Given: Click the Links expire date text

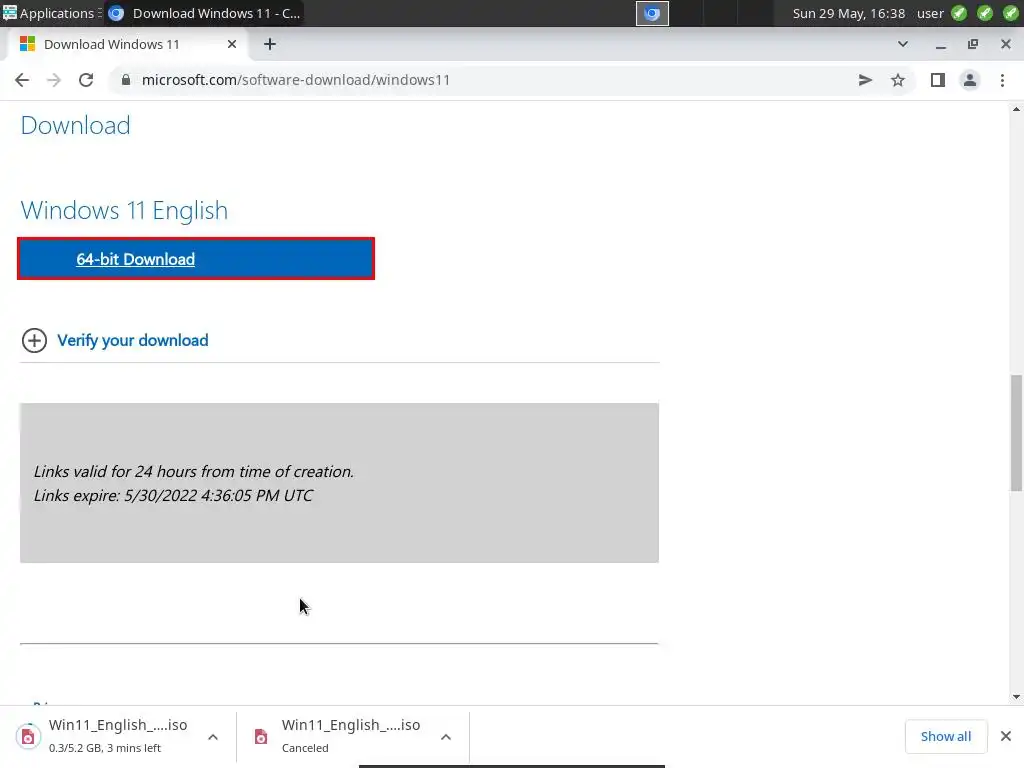Looking at the screenshot, I should click(x=173, y=496).
